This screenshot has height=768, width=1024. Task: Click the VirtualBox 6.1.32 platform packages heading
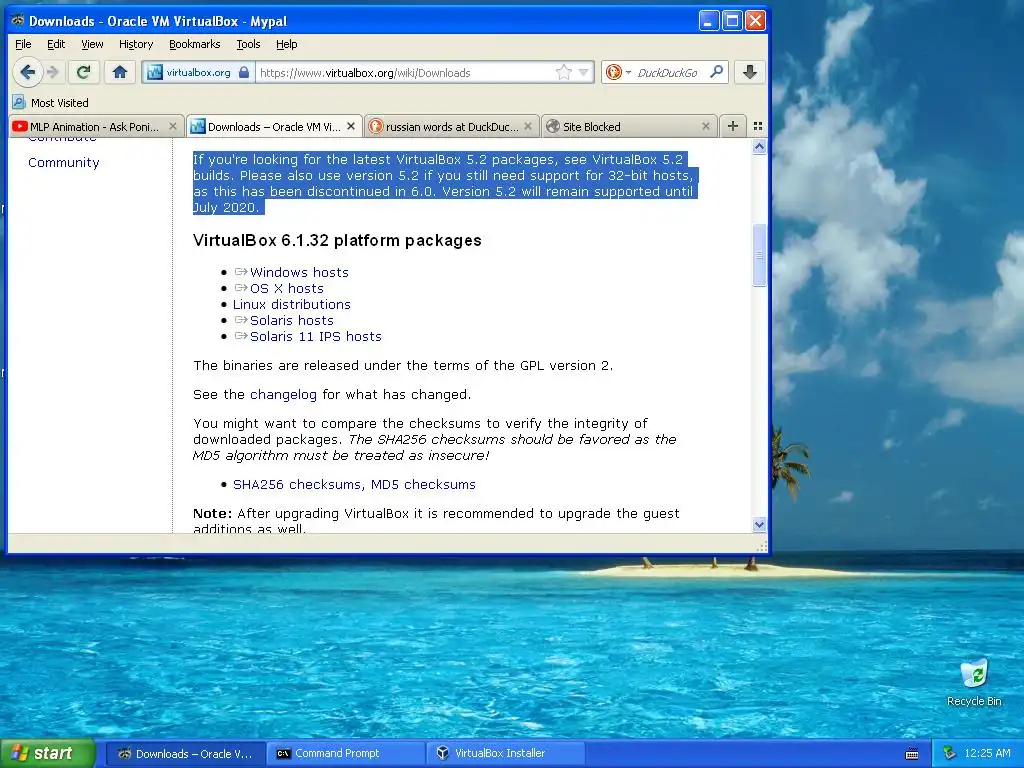coord(337,240)
